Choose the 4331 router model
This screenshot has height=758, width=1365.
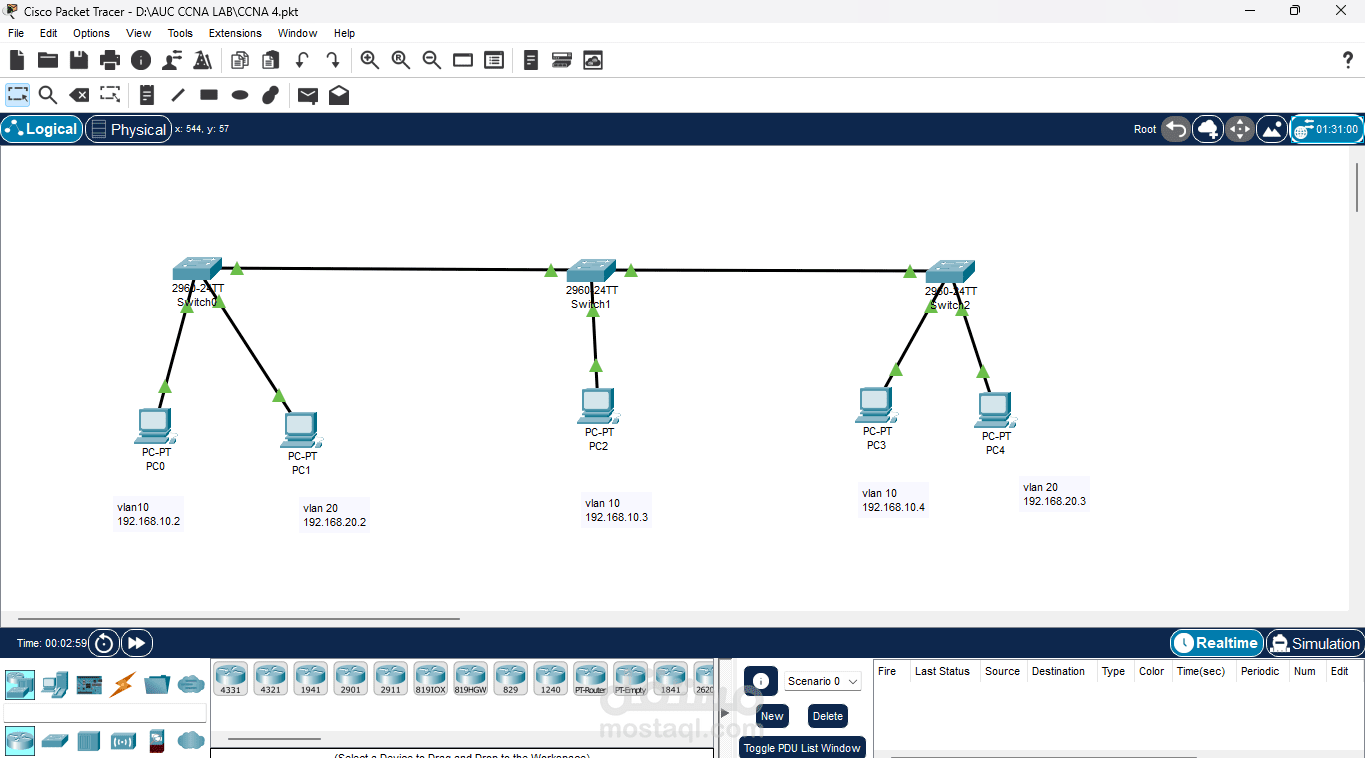pos(231,680)
